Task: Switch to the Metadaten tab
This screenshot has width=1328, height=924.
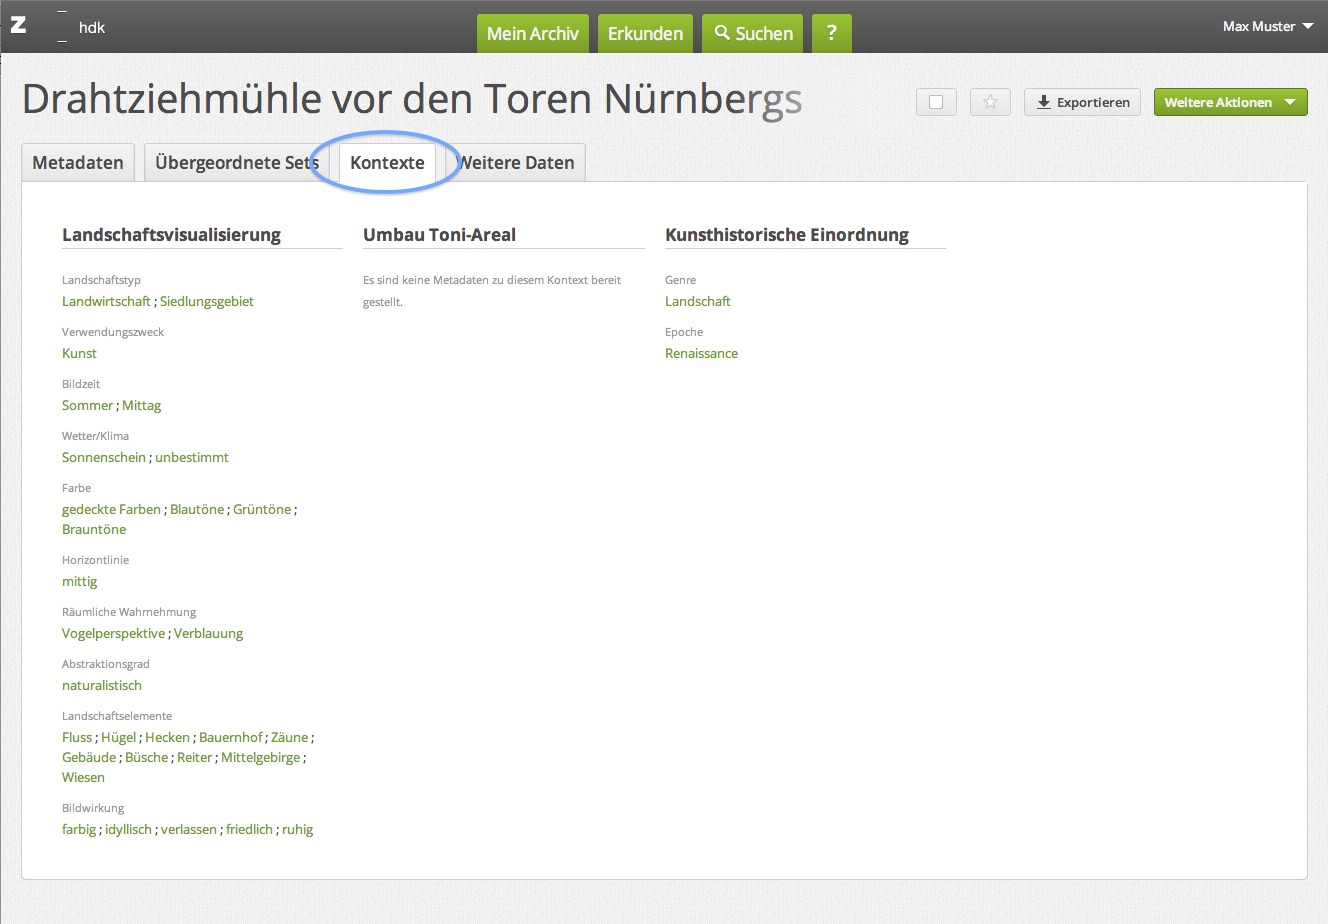Action: pyautogui.click(x=78, y=163)
